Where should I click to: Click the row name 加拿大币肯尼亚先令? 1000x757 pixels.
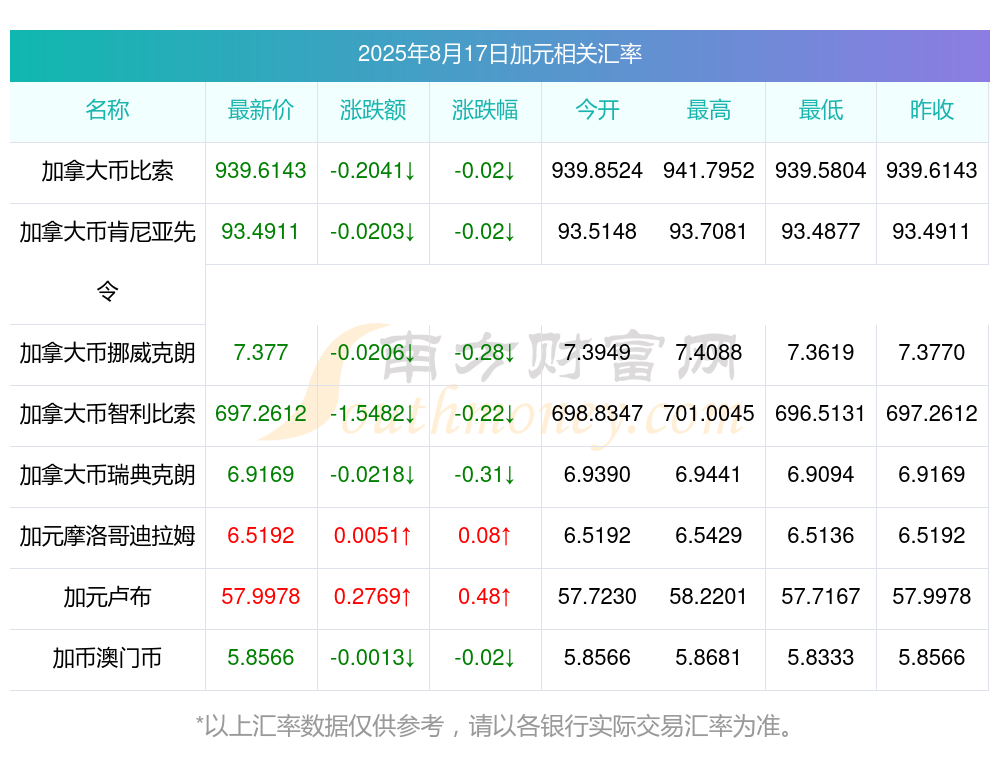[x=107, y=261]
